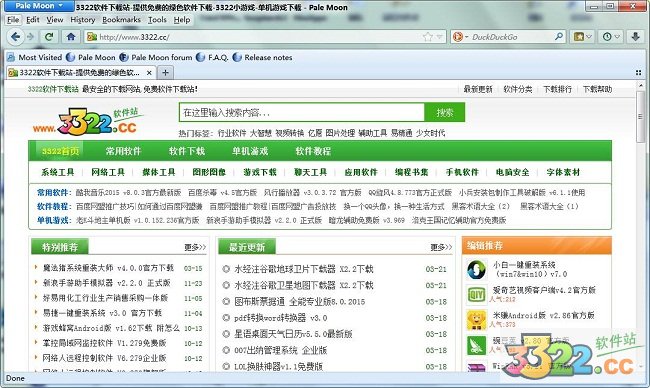Viewport: 650px width, 388px height.
Task: Open the Pale Moon forum bookmark
Action: (x=156, y=57)
